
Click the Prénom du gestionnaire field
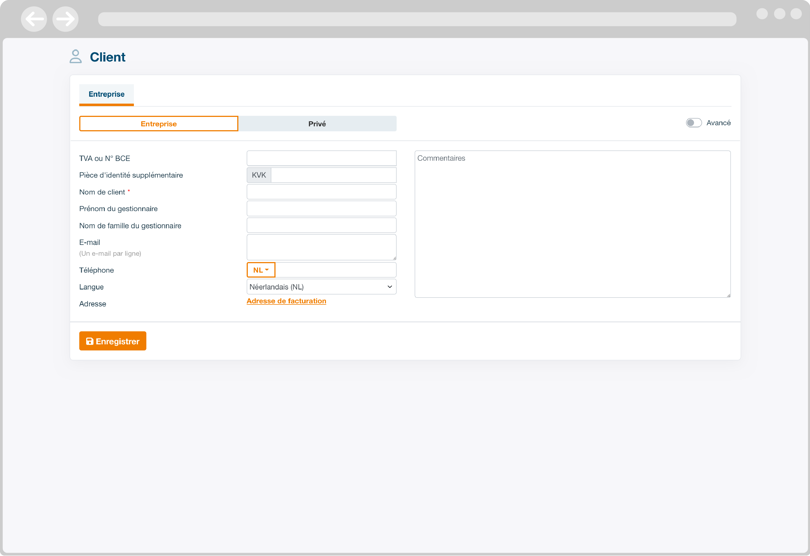pos(321,209)
